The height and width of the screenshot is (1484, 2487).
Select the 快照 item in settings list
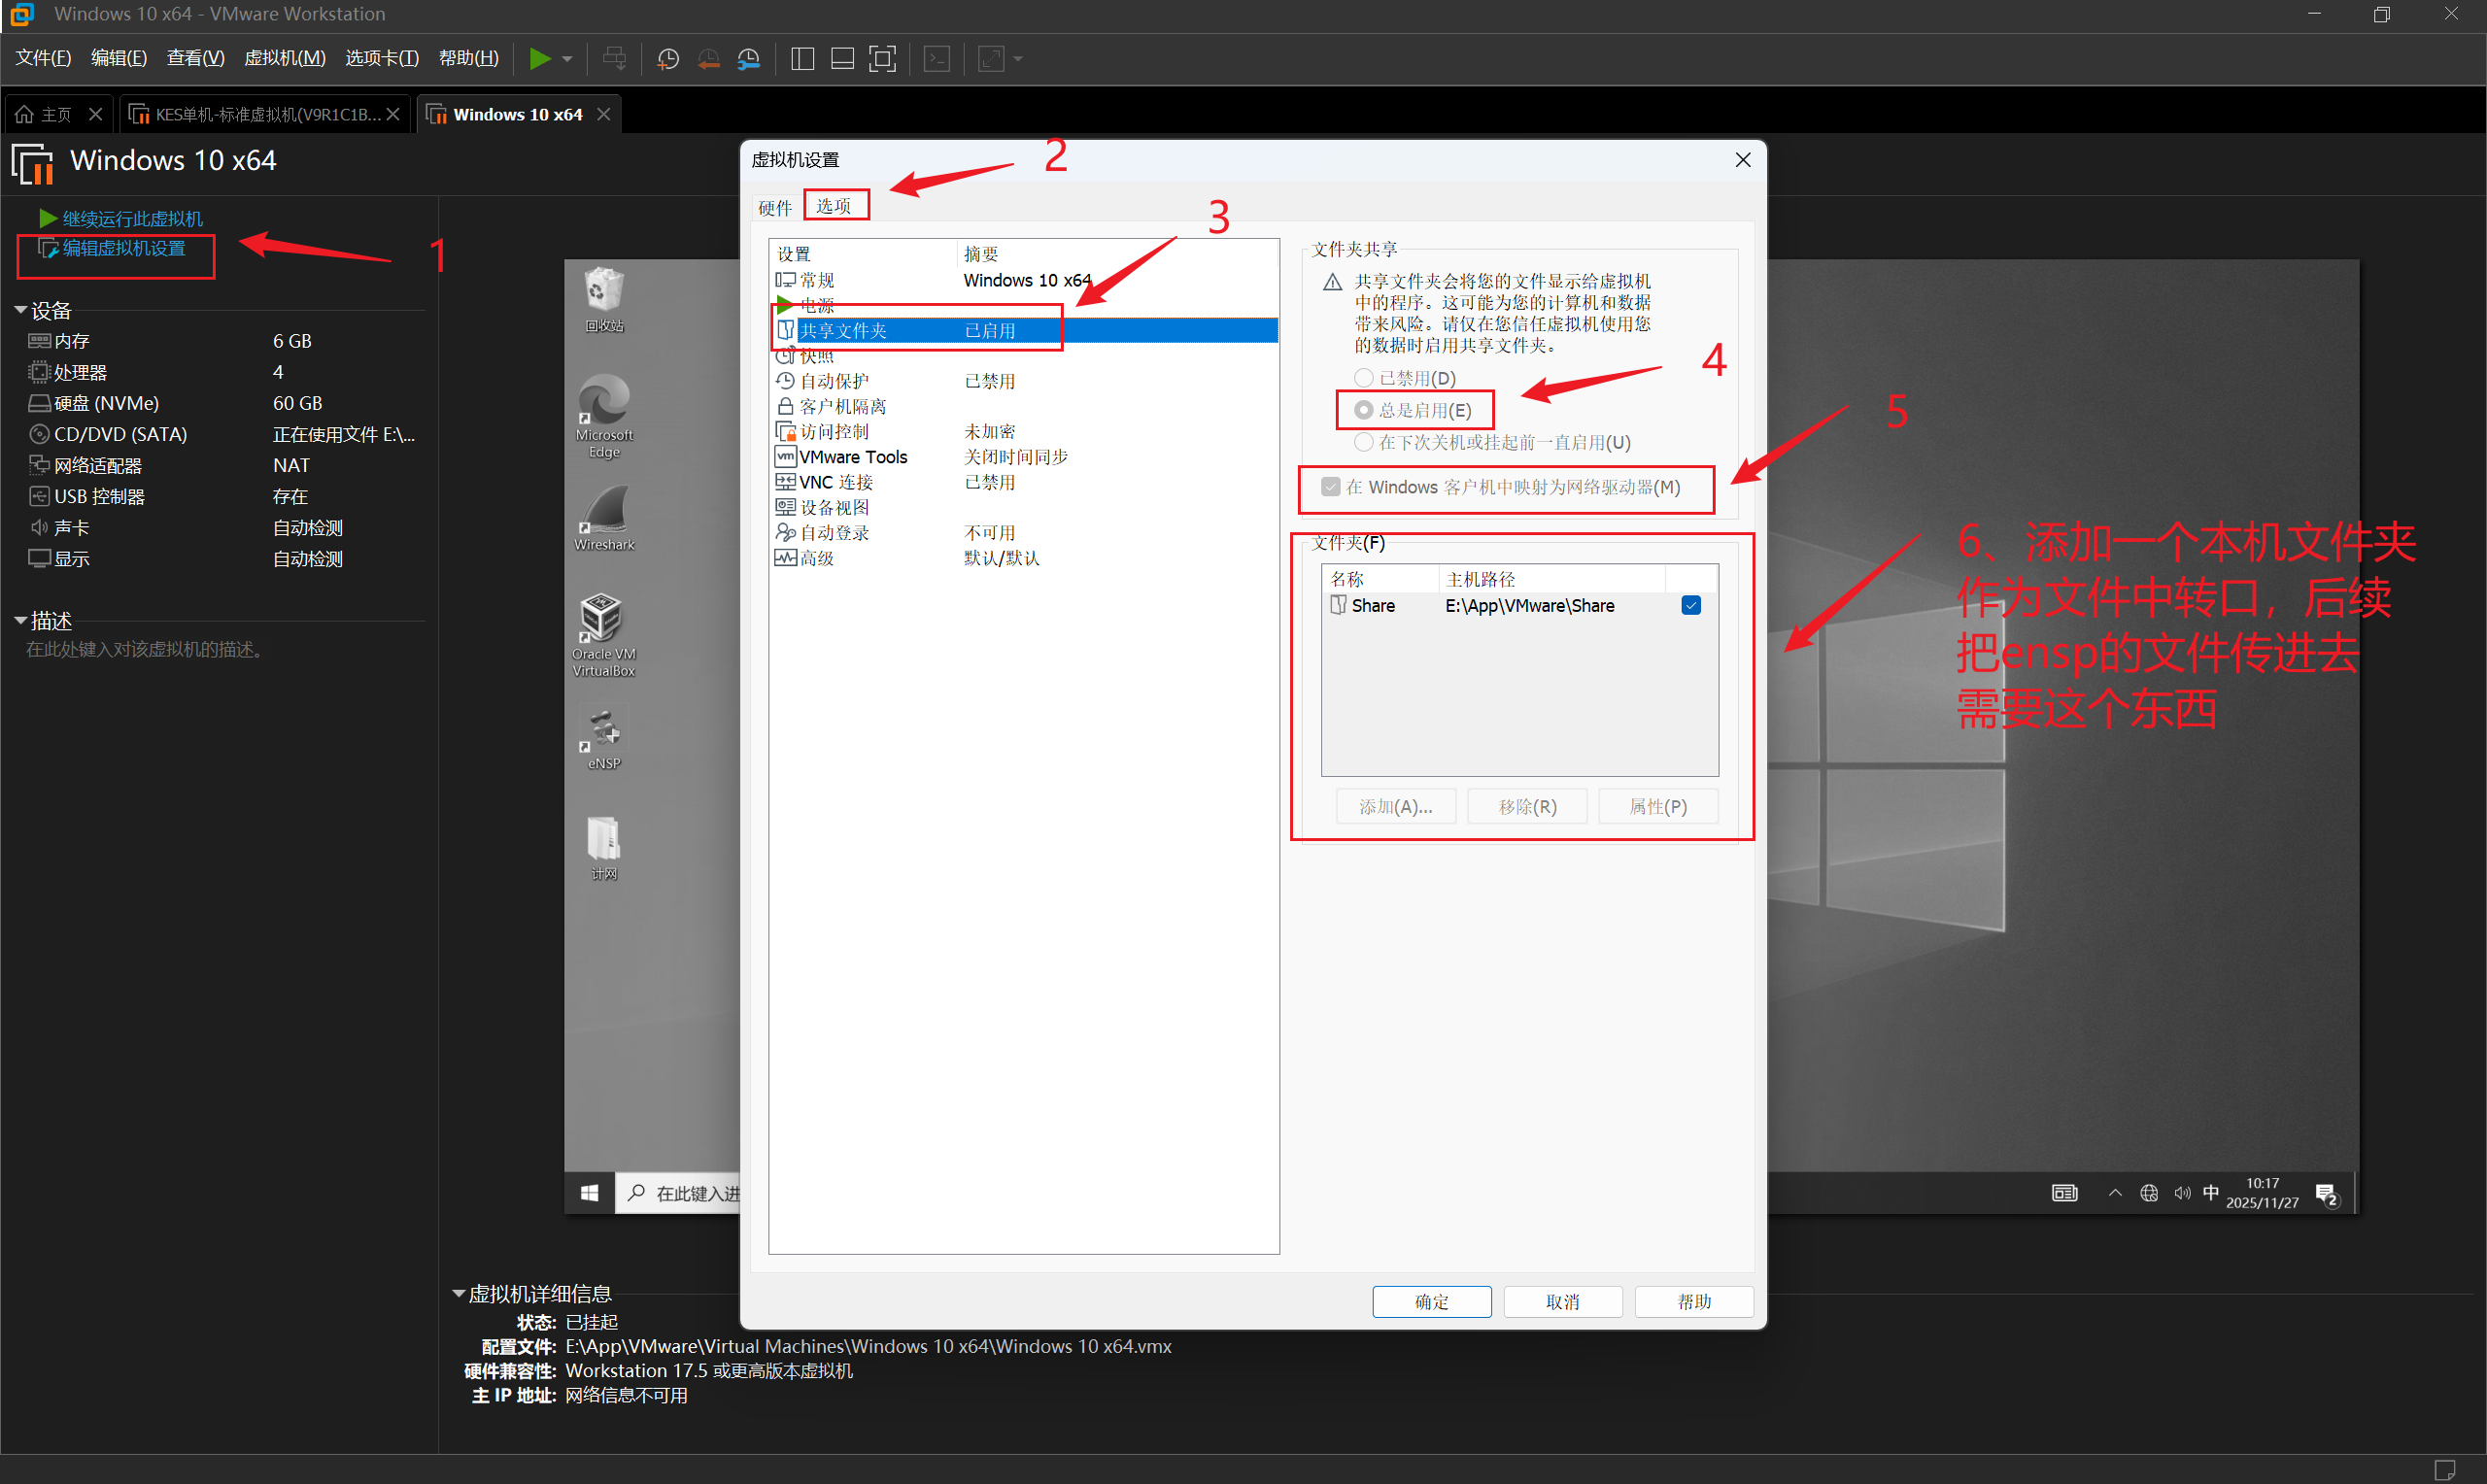pyautogui.click(x=816, y=356)
